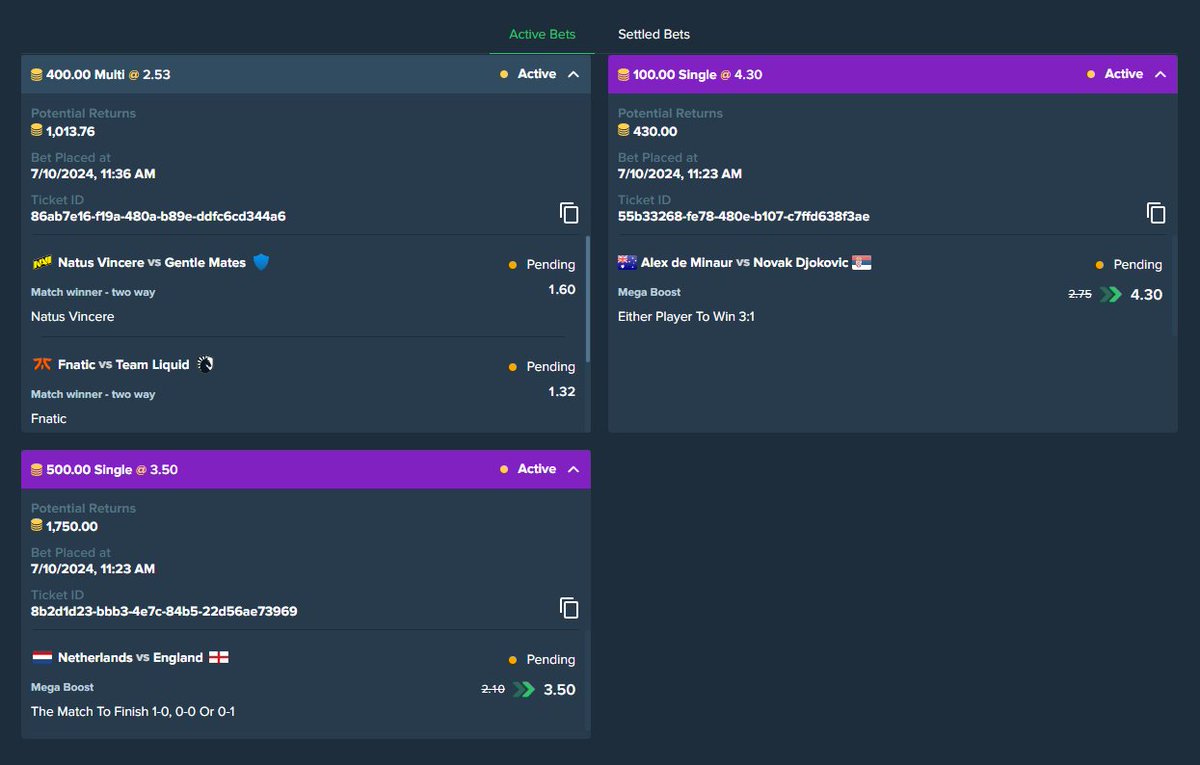
Task: Click the coin icon beside 1,013.76 returns
Action: click(x=37, y=131)
